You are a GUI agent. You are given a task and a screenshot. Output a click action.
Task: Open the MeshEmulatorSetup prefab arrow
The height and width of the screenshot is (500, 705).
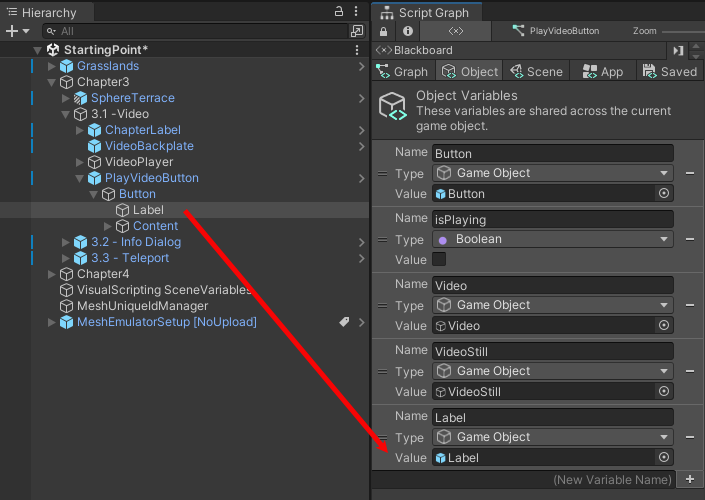coord(361,322)
